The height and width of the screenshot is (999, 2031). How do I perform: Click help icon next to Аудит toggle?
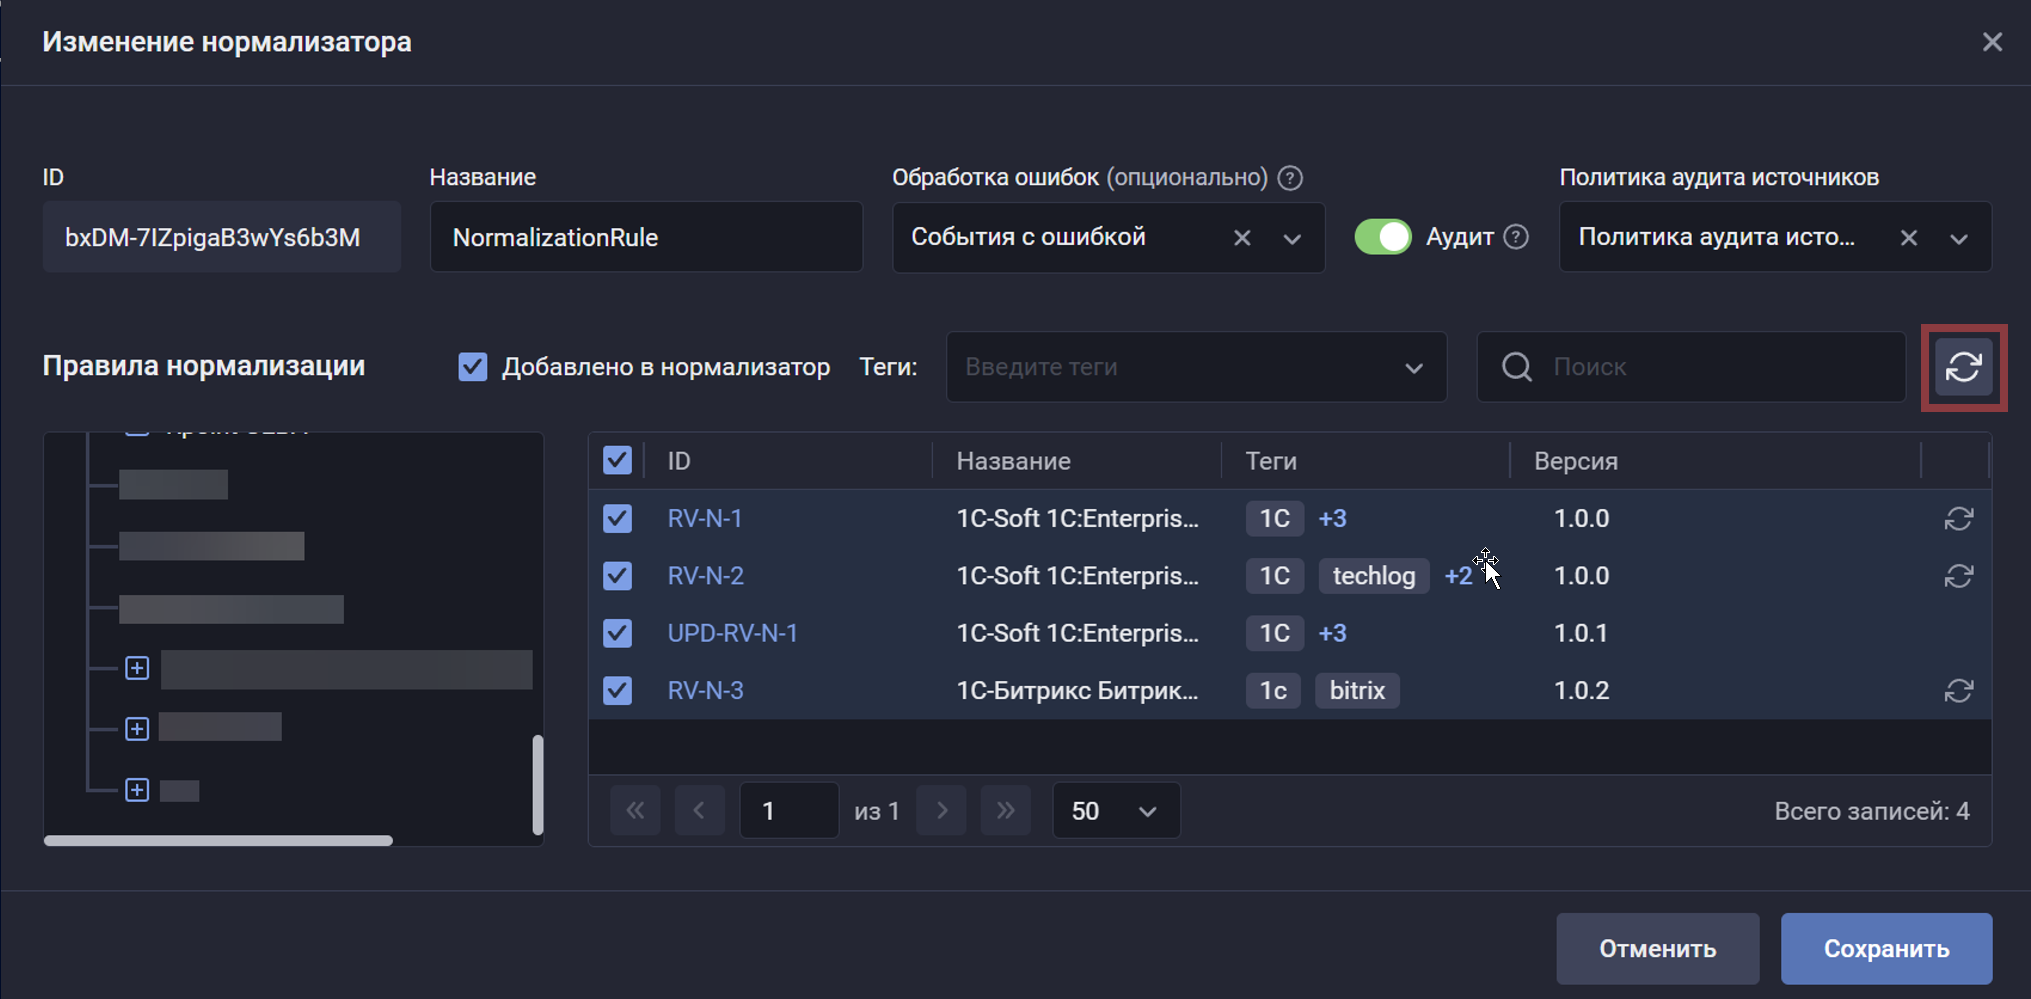click(x=1516, y=237)
